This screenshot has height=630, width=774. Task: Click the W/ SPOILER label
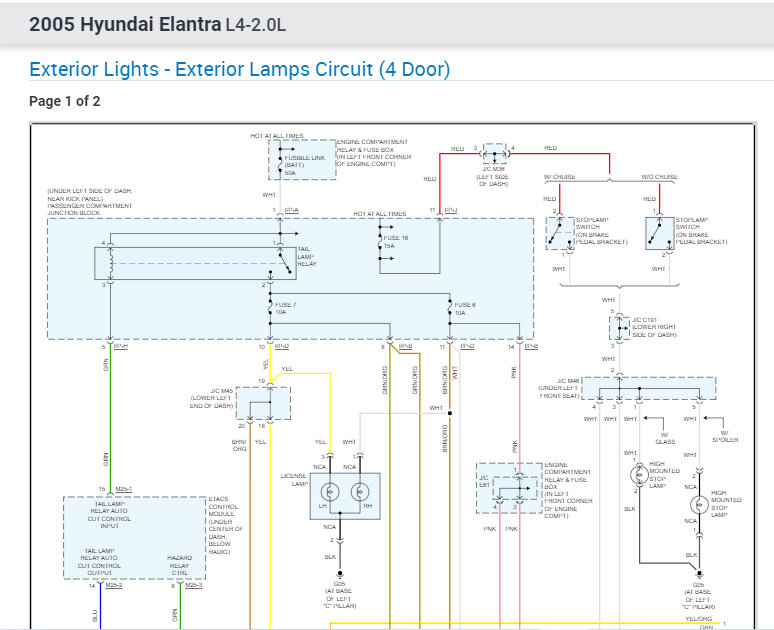725,436
